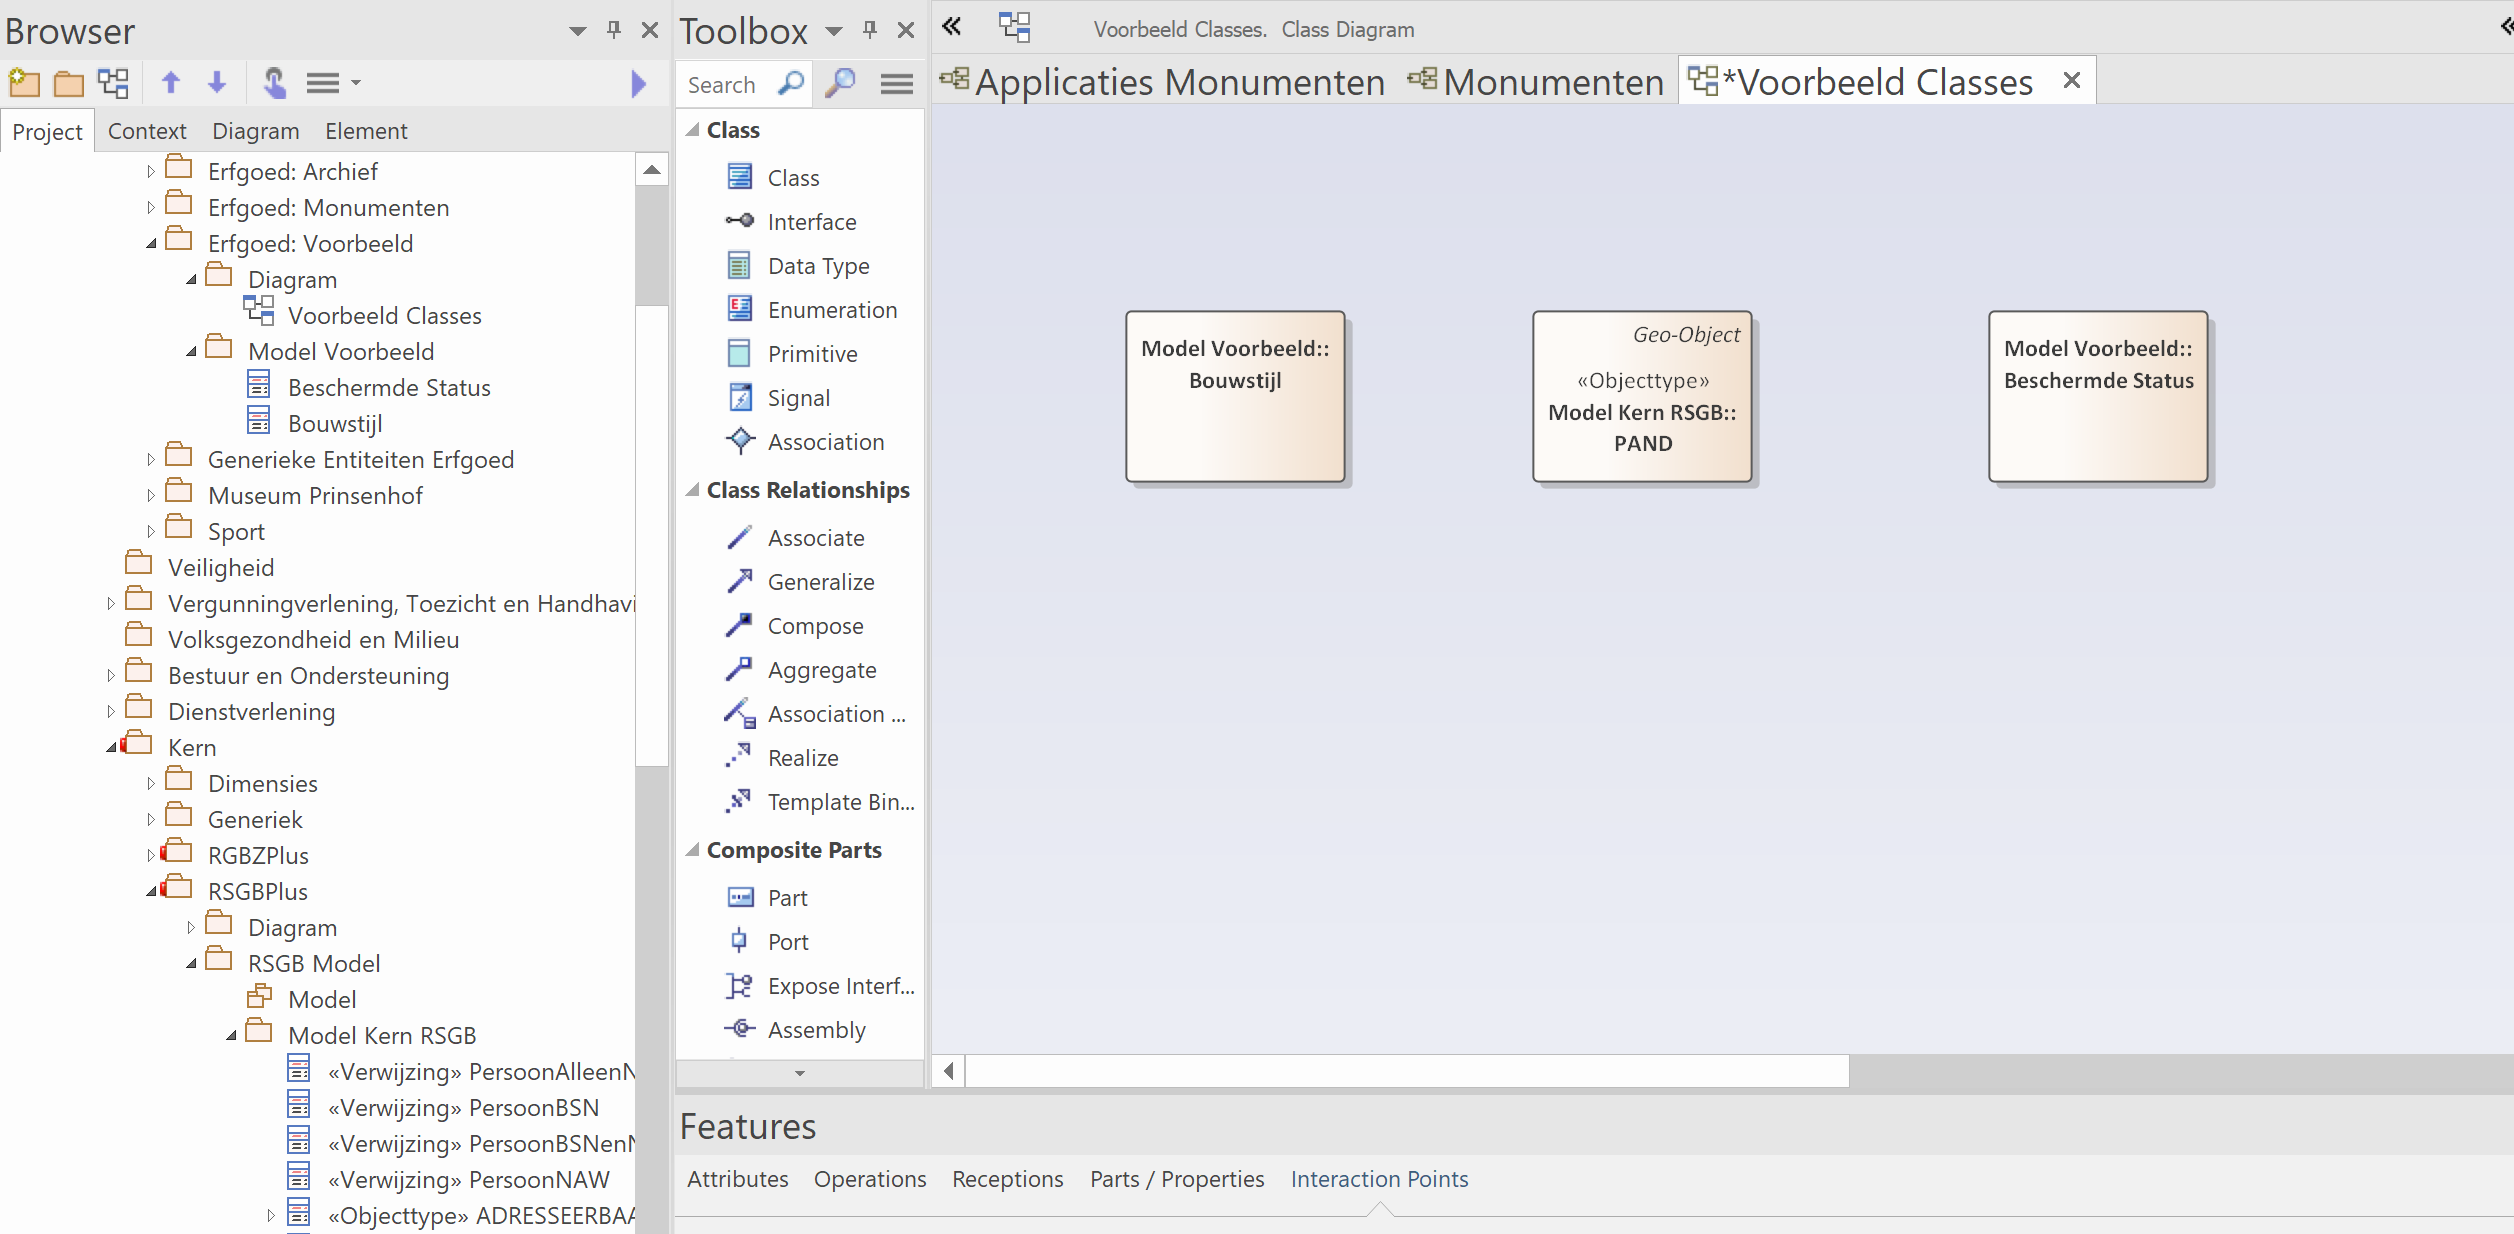Collapse the Erfgoed: Voorbeeld package
The image size is (2514, 1234).
[151, 244]
